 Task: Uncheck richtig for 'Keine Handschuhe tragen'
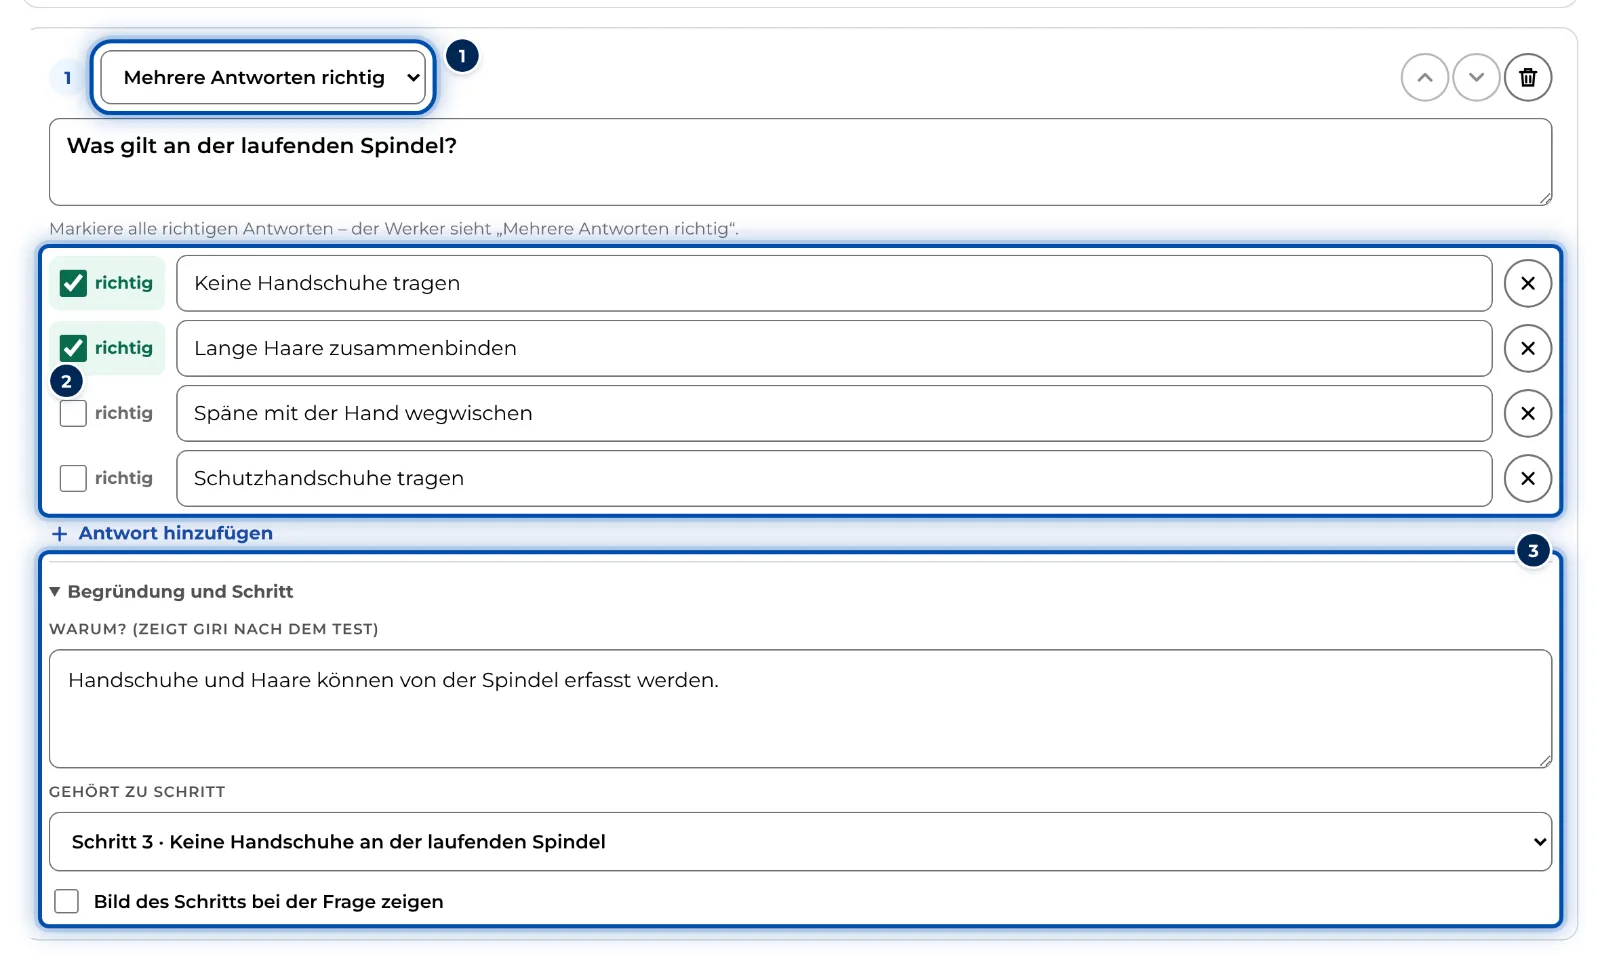[x=73, y=283]
